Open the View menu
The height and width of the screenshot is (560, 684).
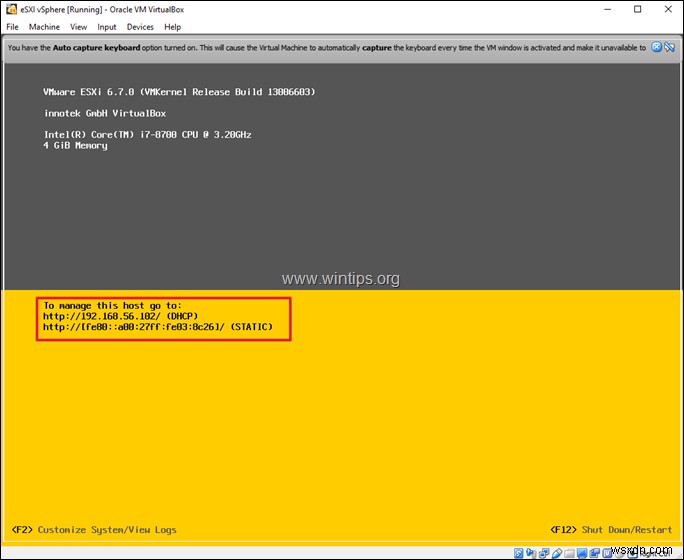point(79,27)
